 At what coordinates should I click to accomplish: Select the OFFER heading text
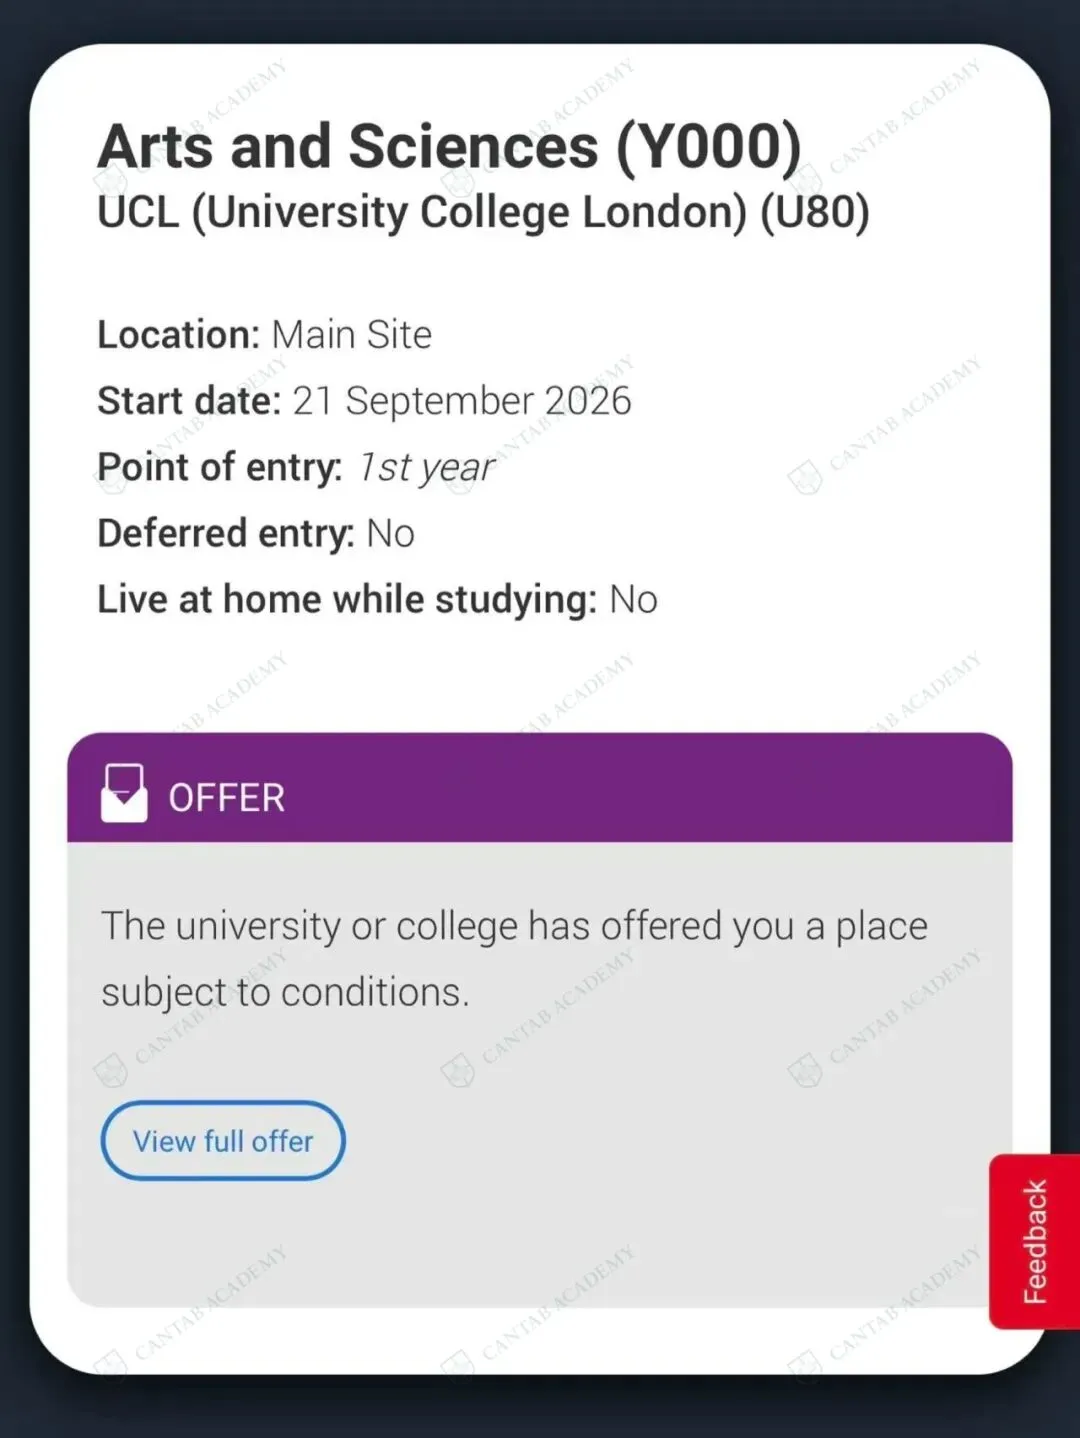227,798
